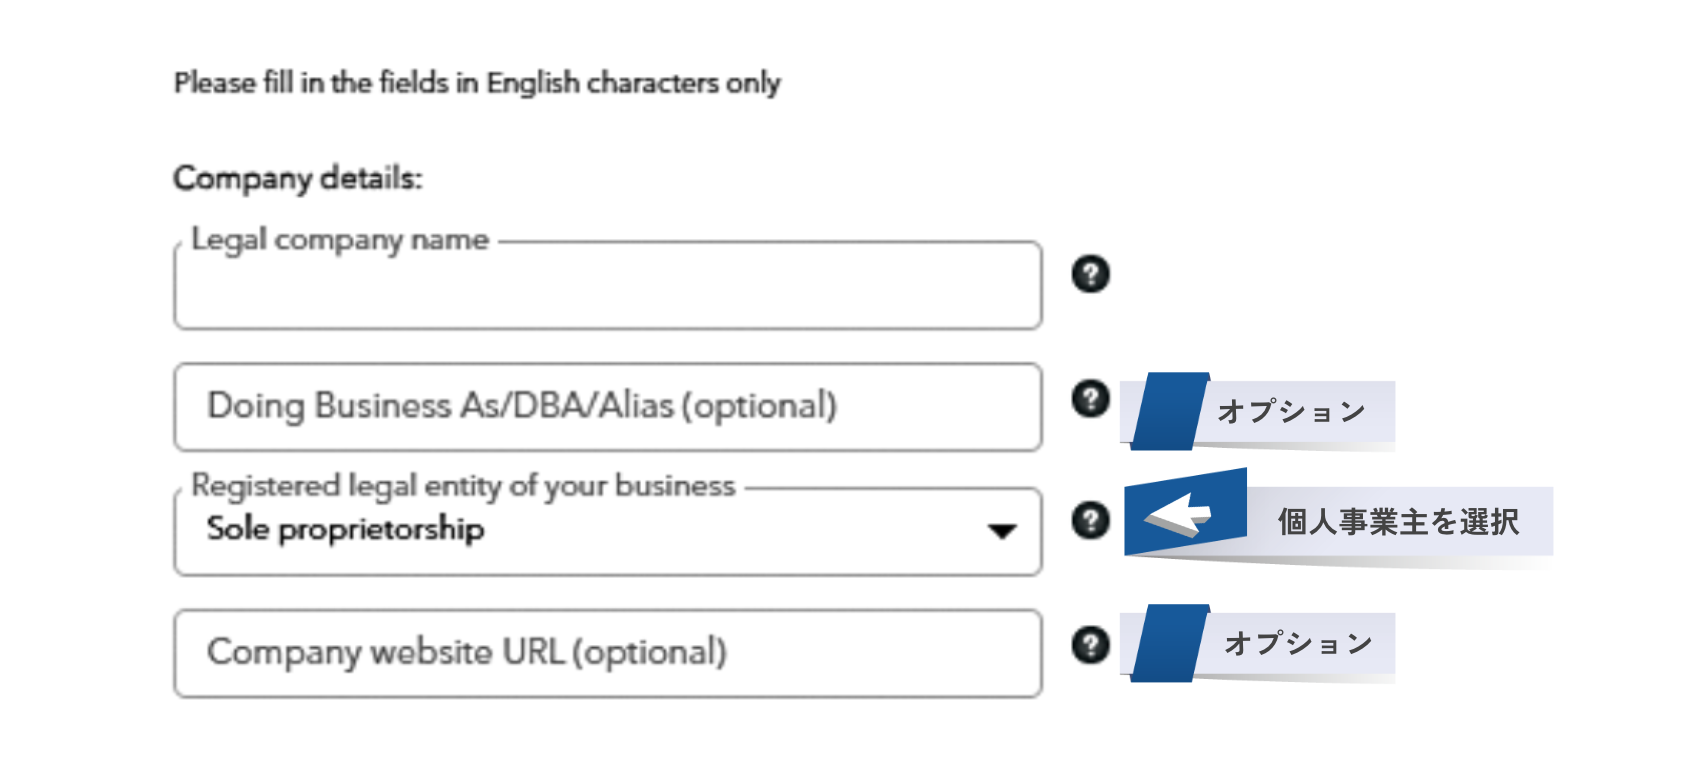
Task: Click the English characters only instruction text
Action: (477, 82)
